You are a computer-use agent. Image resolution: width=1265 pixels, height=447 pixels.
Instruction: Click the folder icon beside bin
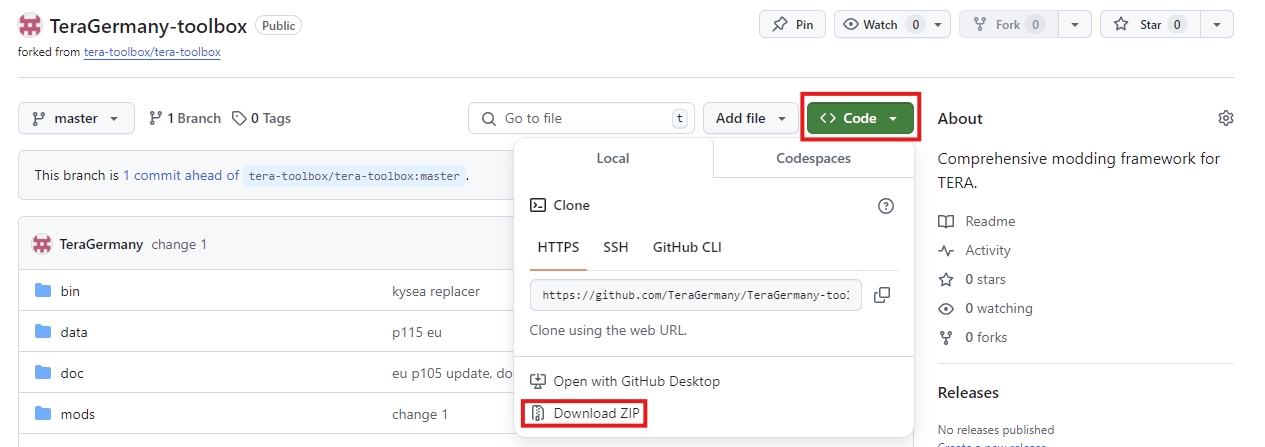tap(43, 291)
